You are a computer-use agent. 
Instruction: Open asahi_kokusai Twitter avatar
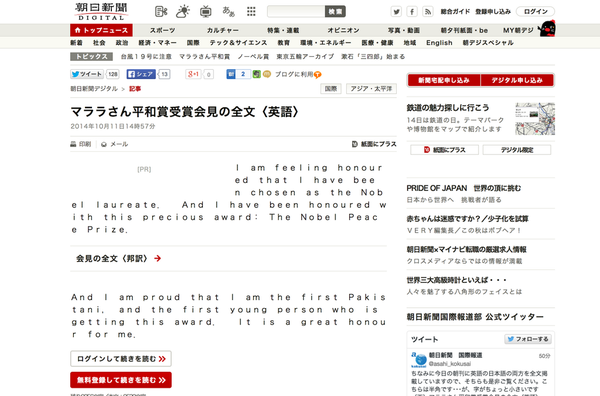pyautogui.click(x=419, y=360)
